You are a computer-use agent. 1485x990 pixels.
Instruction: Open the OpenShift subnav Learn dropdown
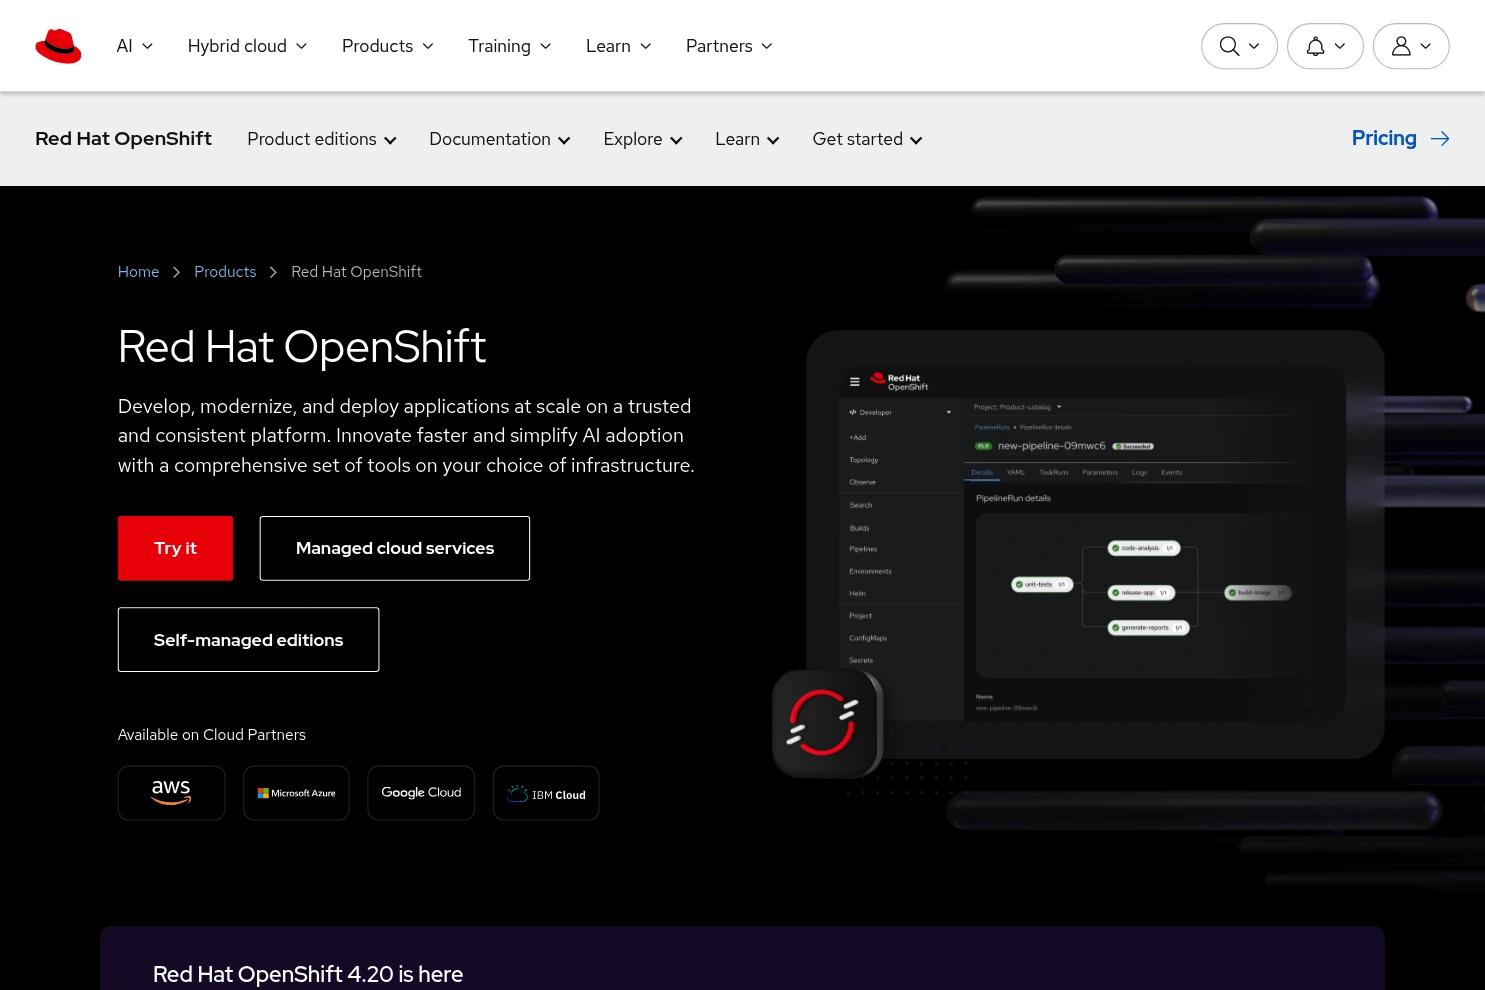click(747, 139)
